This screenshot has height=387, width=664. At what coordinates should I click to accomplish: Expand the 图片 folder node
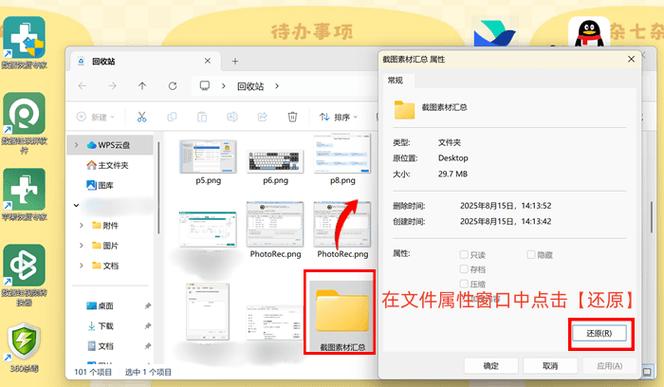point(81,245)
